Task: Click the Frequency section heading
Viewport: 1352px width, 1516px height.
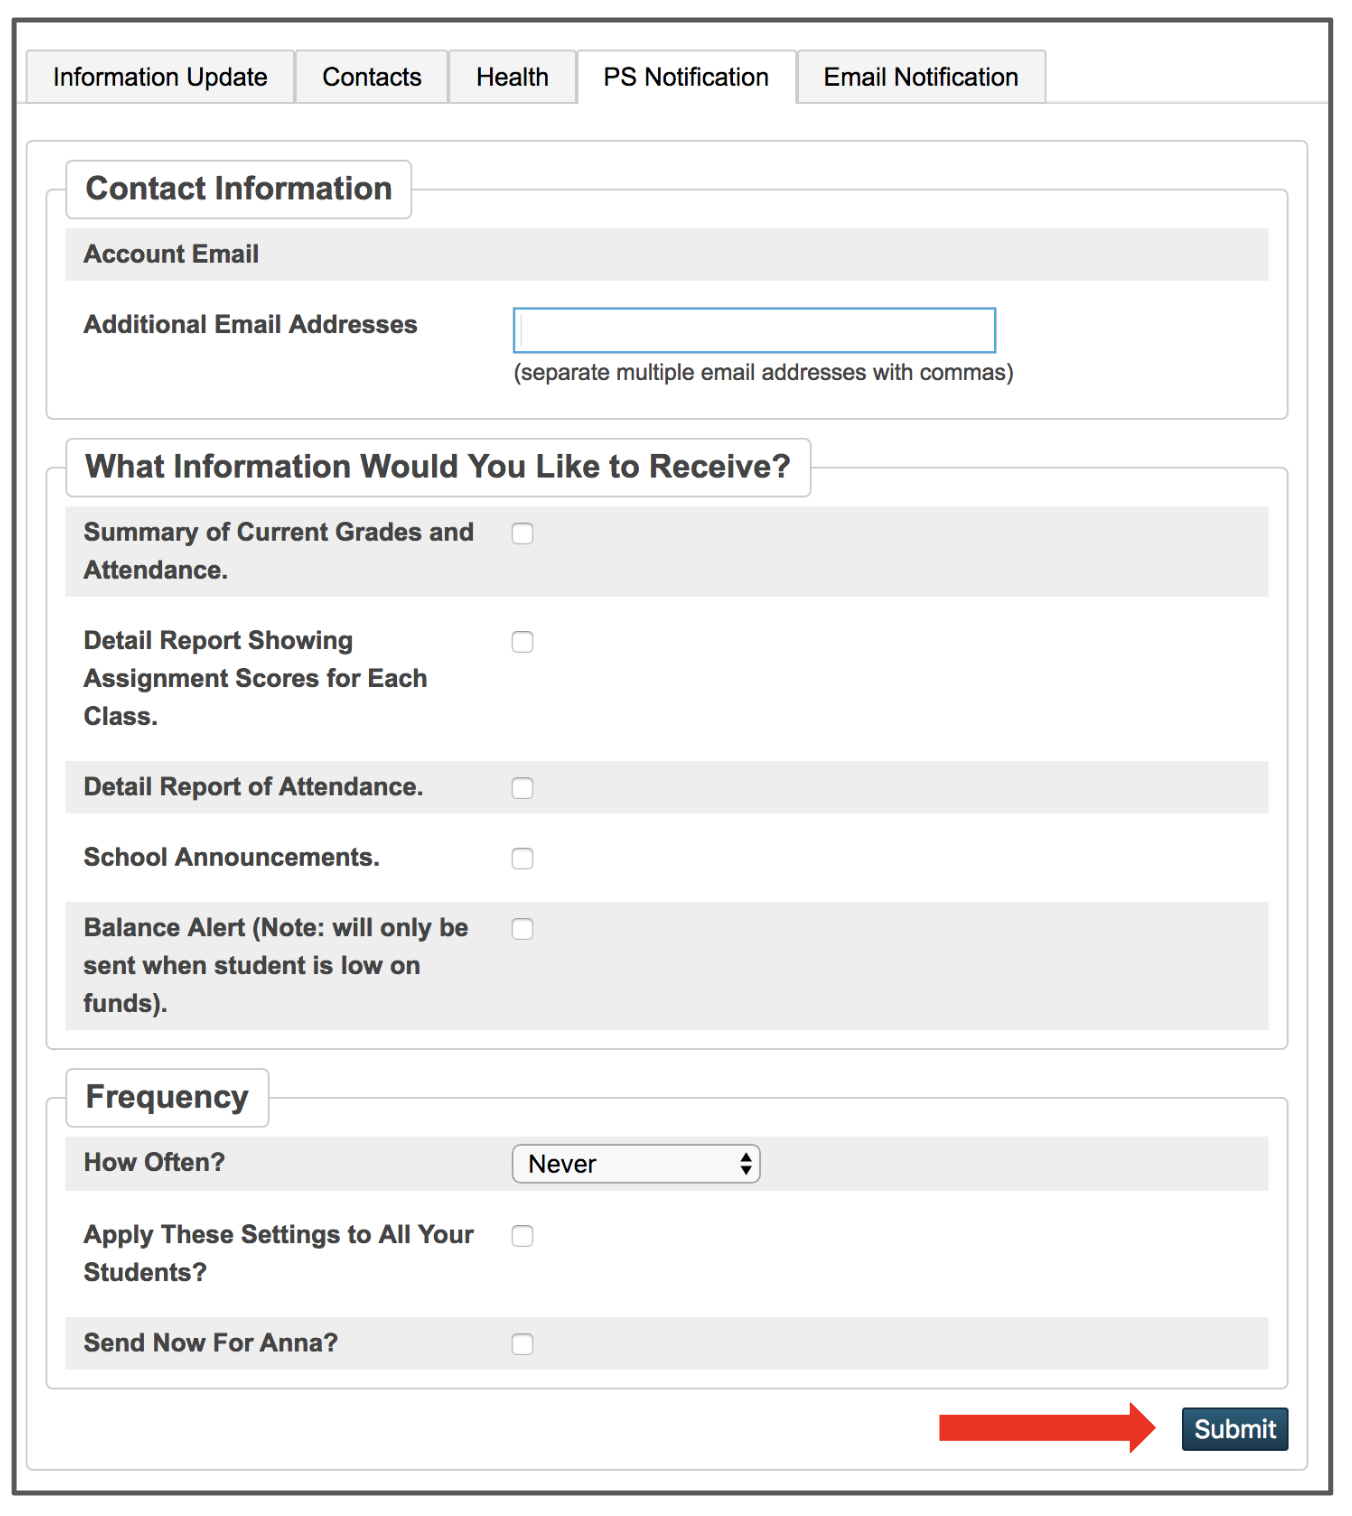Action: click(167, 1097)
